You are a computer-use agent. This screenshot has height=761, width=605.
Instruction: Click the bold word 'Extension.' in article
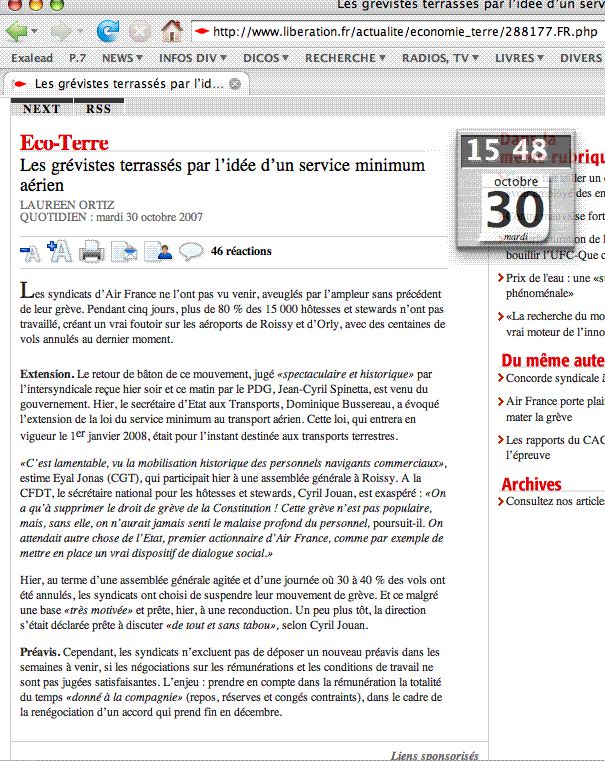tap(47, 374)
